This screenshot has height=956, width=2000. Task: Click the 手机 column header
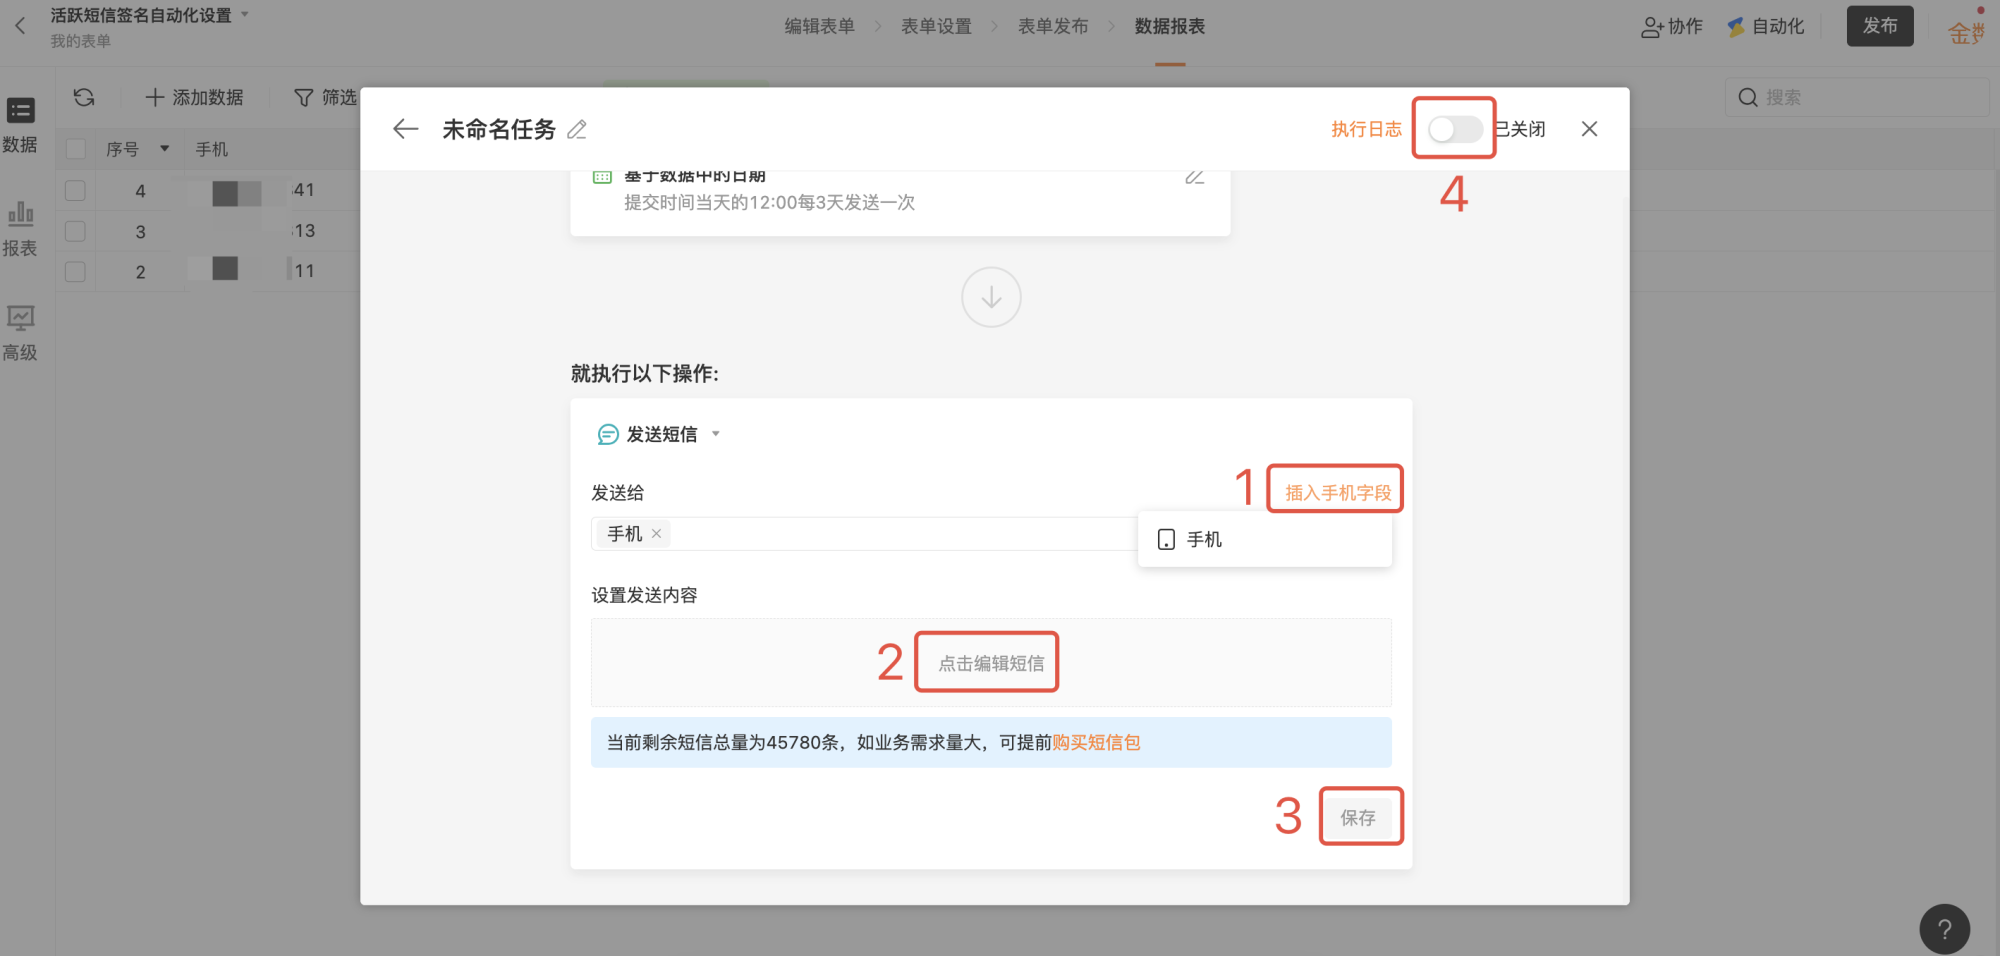pos(212,149)
